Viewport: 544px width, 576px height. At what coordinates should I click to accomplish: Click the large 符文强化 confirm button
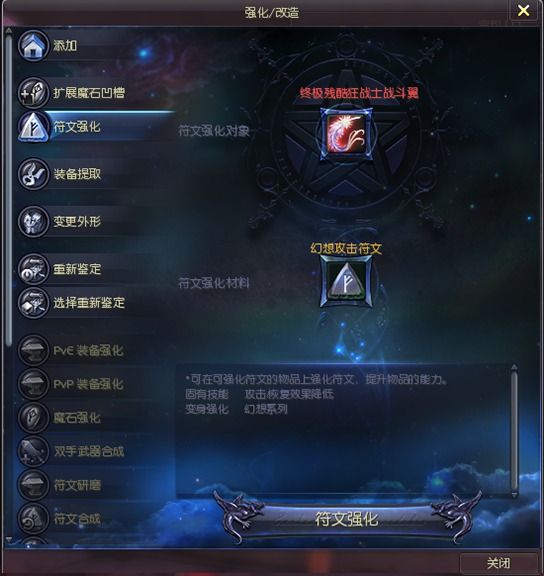pos(346,519)
